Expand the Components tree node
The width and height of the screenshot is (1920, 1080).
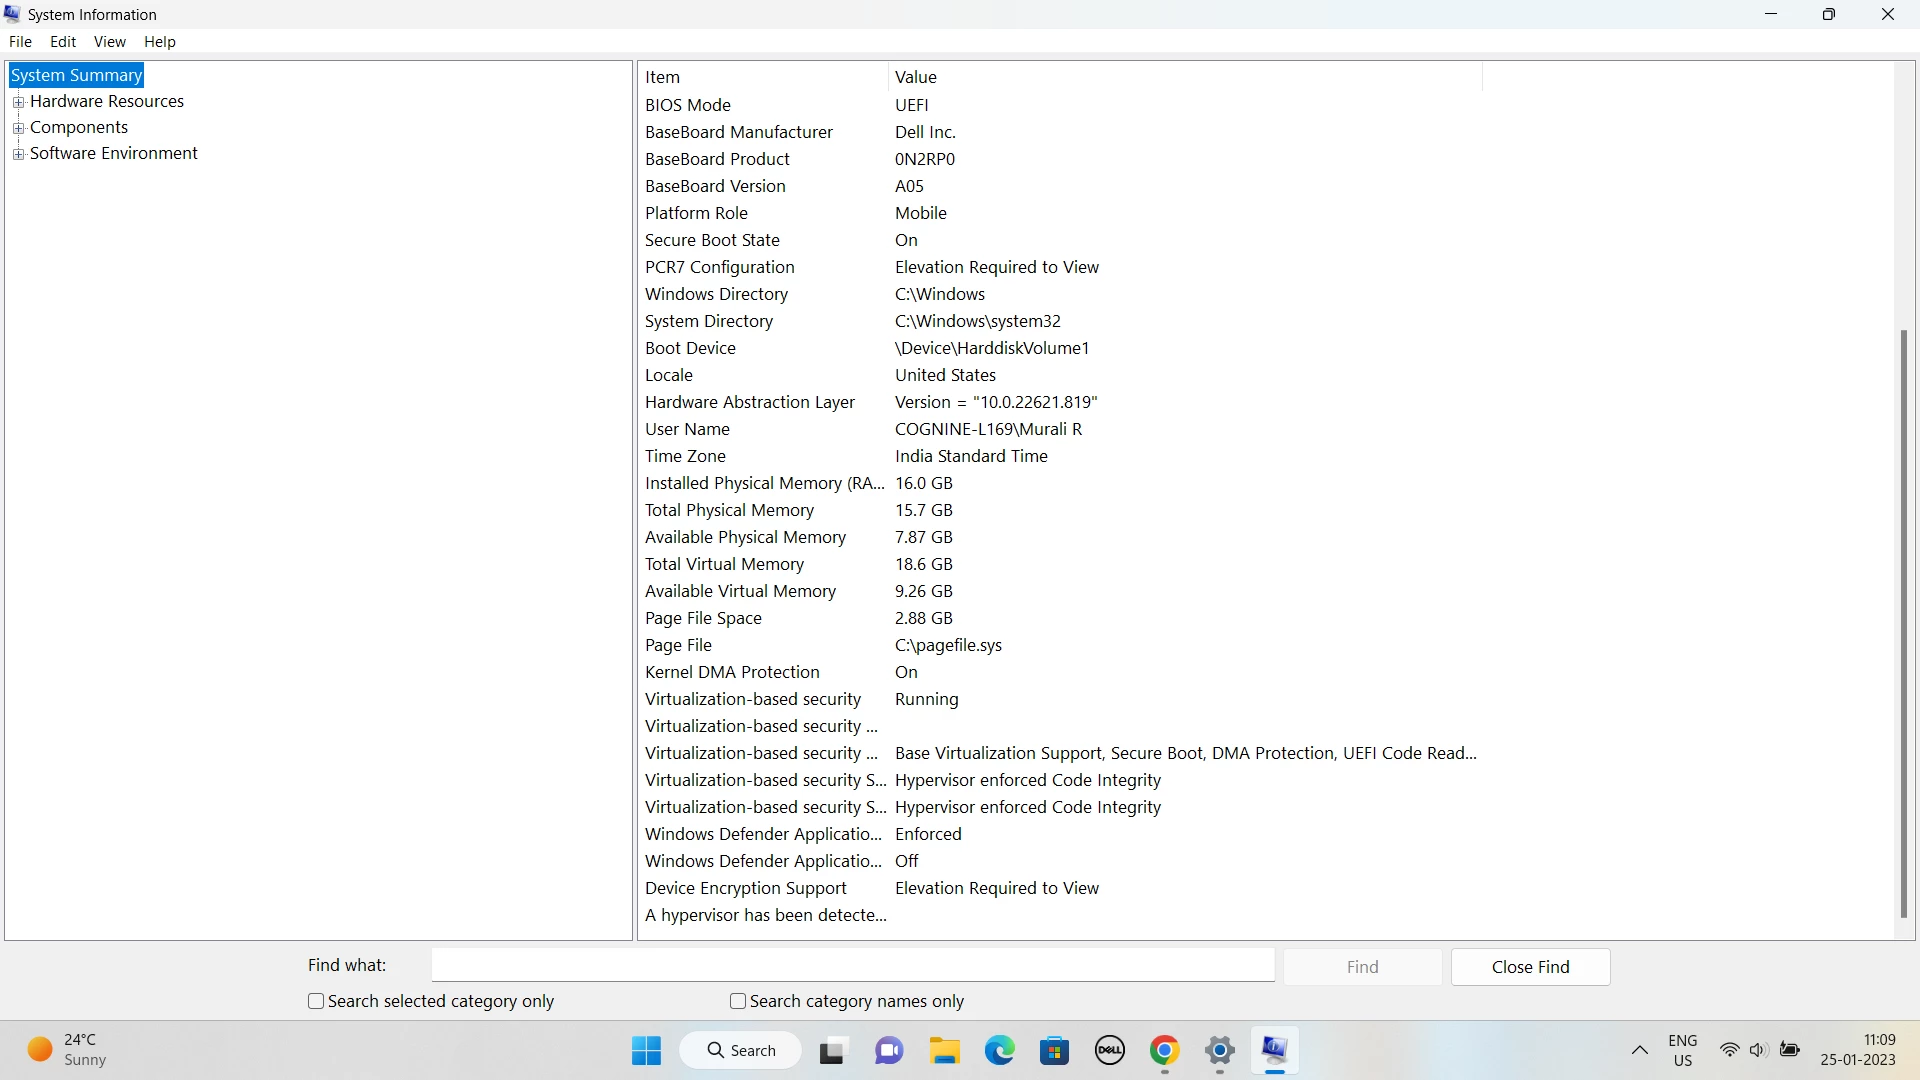(18, 128)
